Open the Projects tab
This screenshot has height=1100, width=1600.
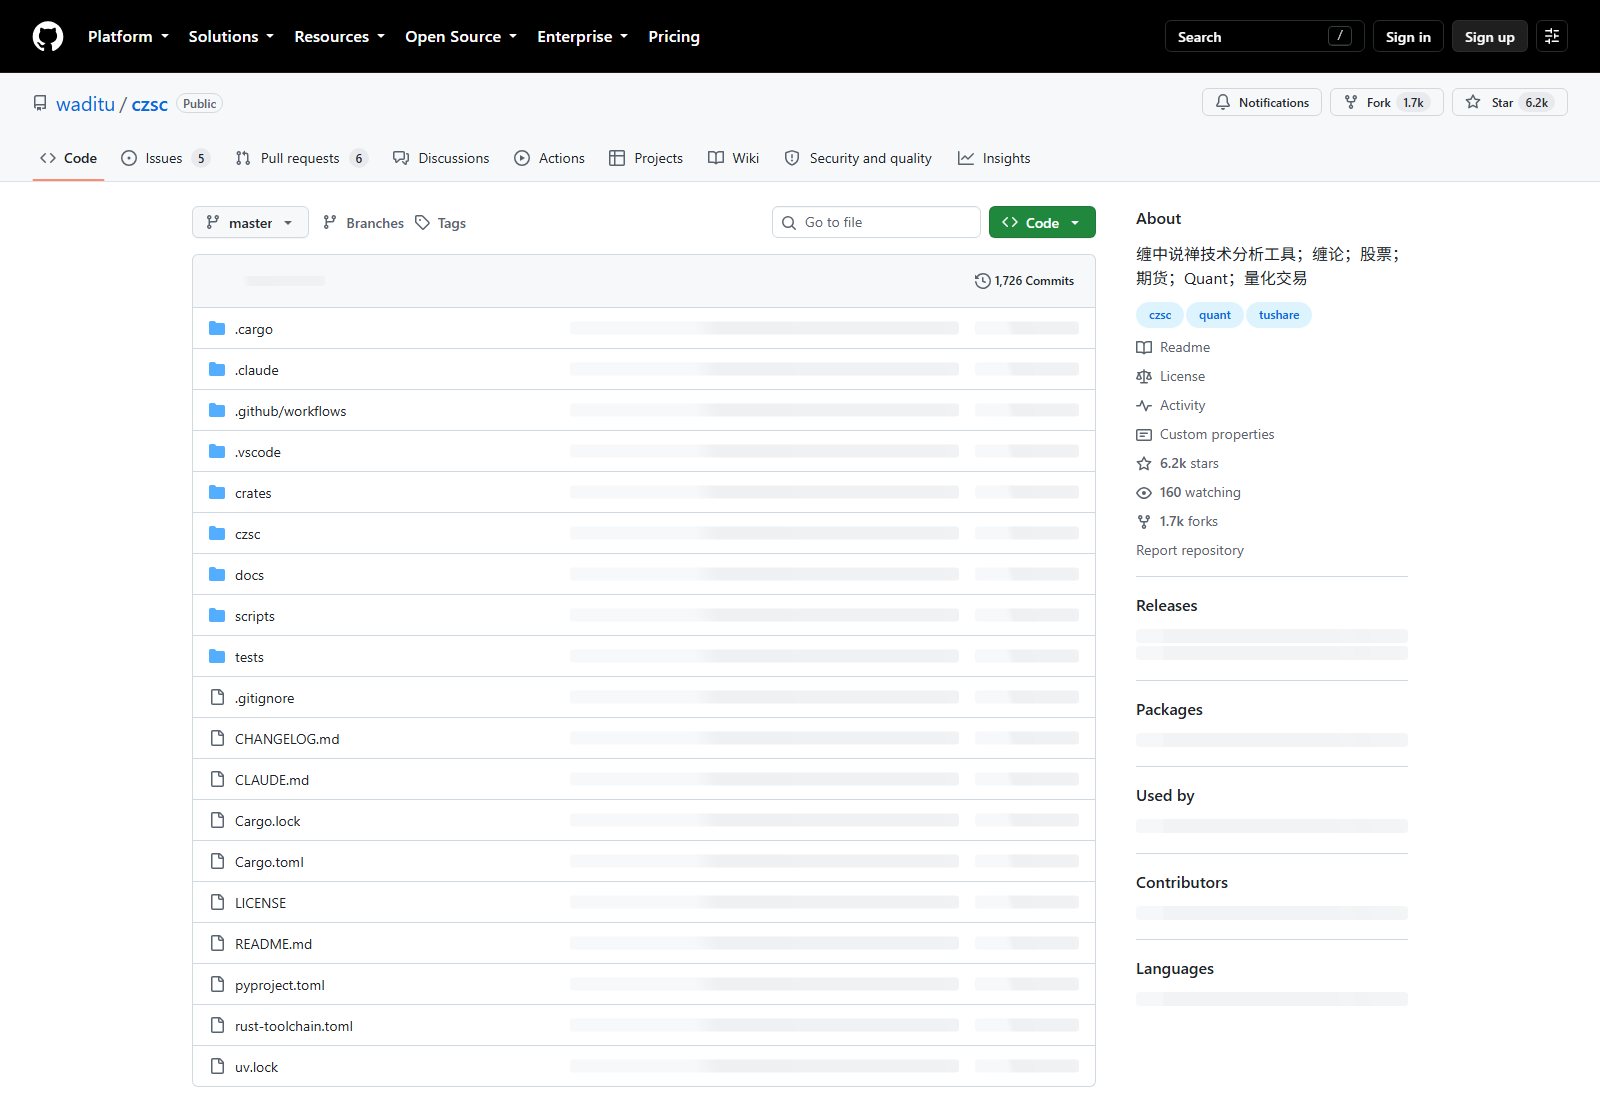tap(646, 158)
